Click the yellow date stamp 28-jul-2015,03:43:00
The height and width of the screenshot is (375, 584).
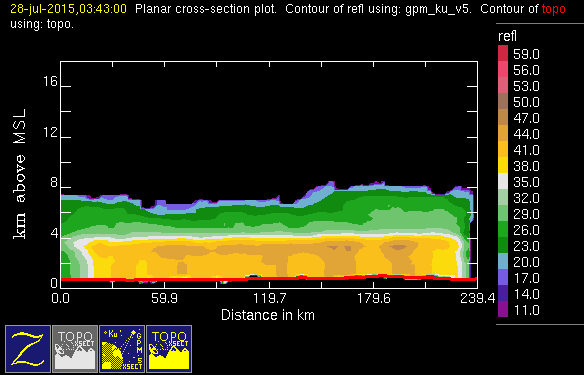(x=69, y=9)
